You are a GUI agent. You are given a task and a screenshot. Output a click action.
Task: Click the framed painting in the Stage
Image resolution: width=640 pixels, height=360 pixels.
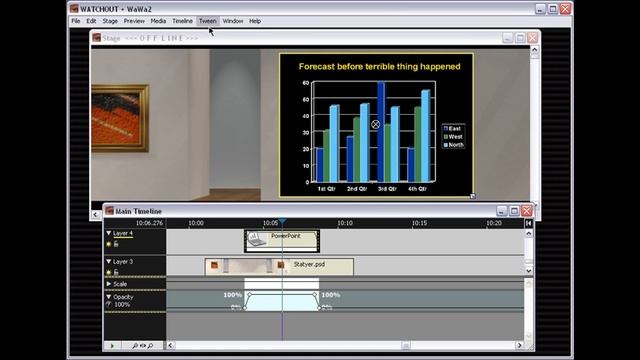[120, 118]
